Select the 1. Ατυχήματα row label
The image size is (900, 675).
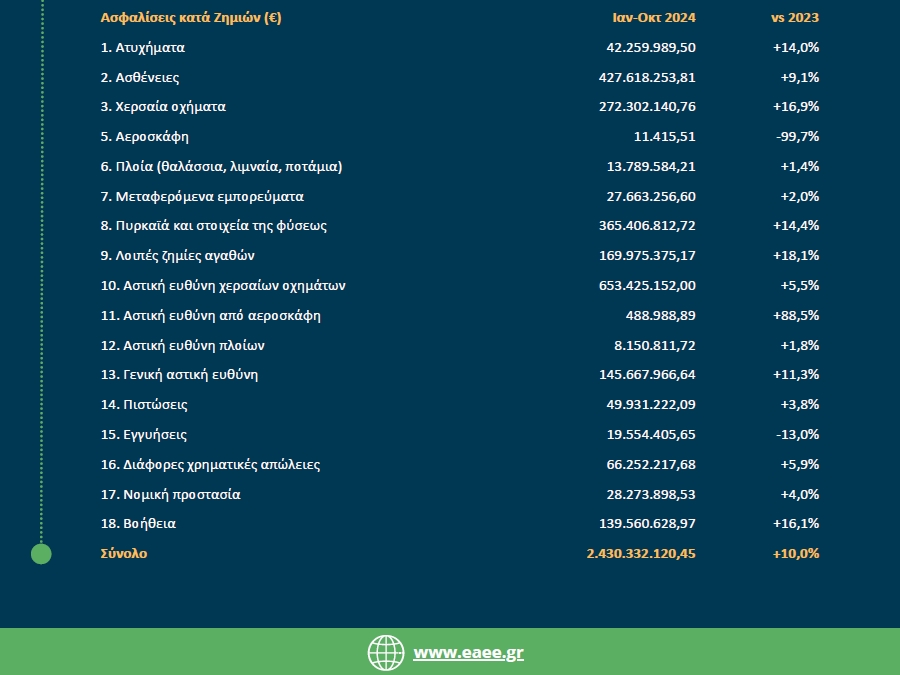(143, 48)
